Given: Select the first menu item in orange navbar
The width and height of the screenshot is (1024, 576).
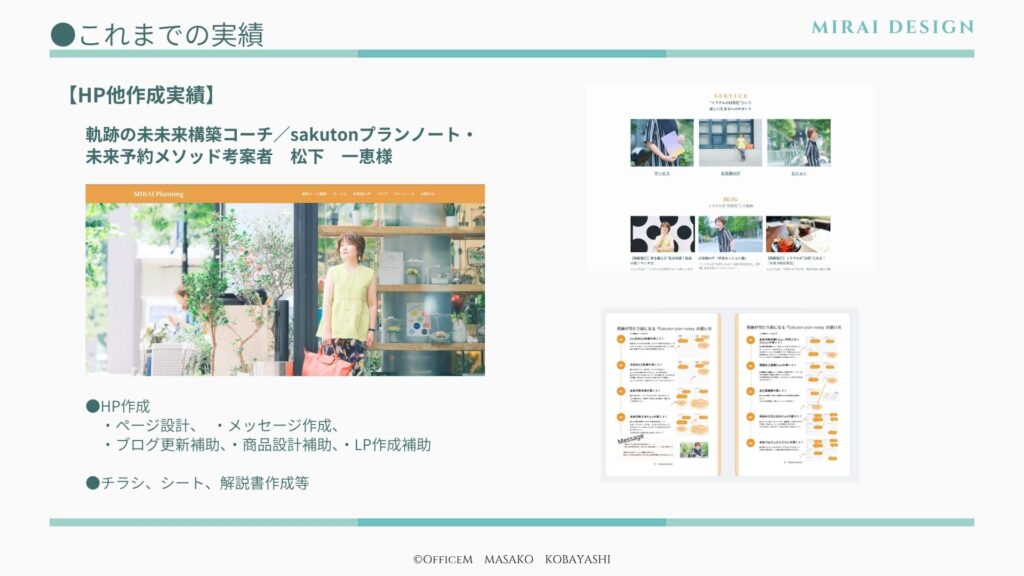Looking at the screenshot, I should [315, 193].
